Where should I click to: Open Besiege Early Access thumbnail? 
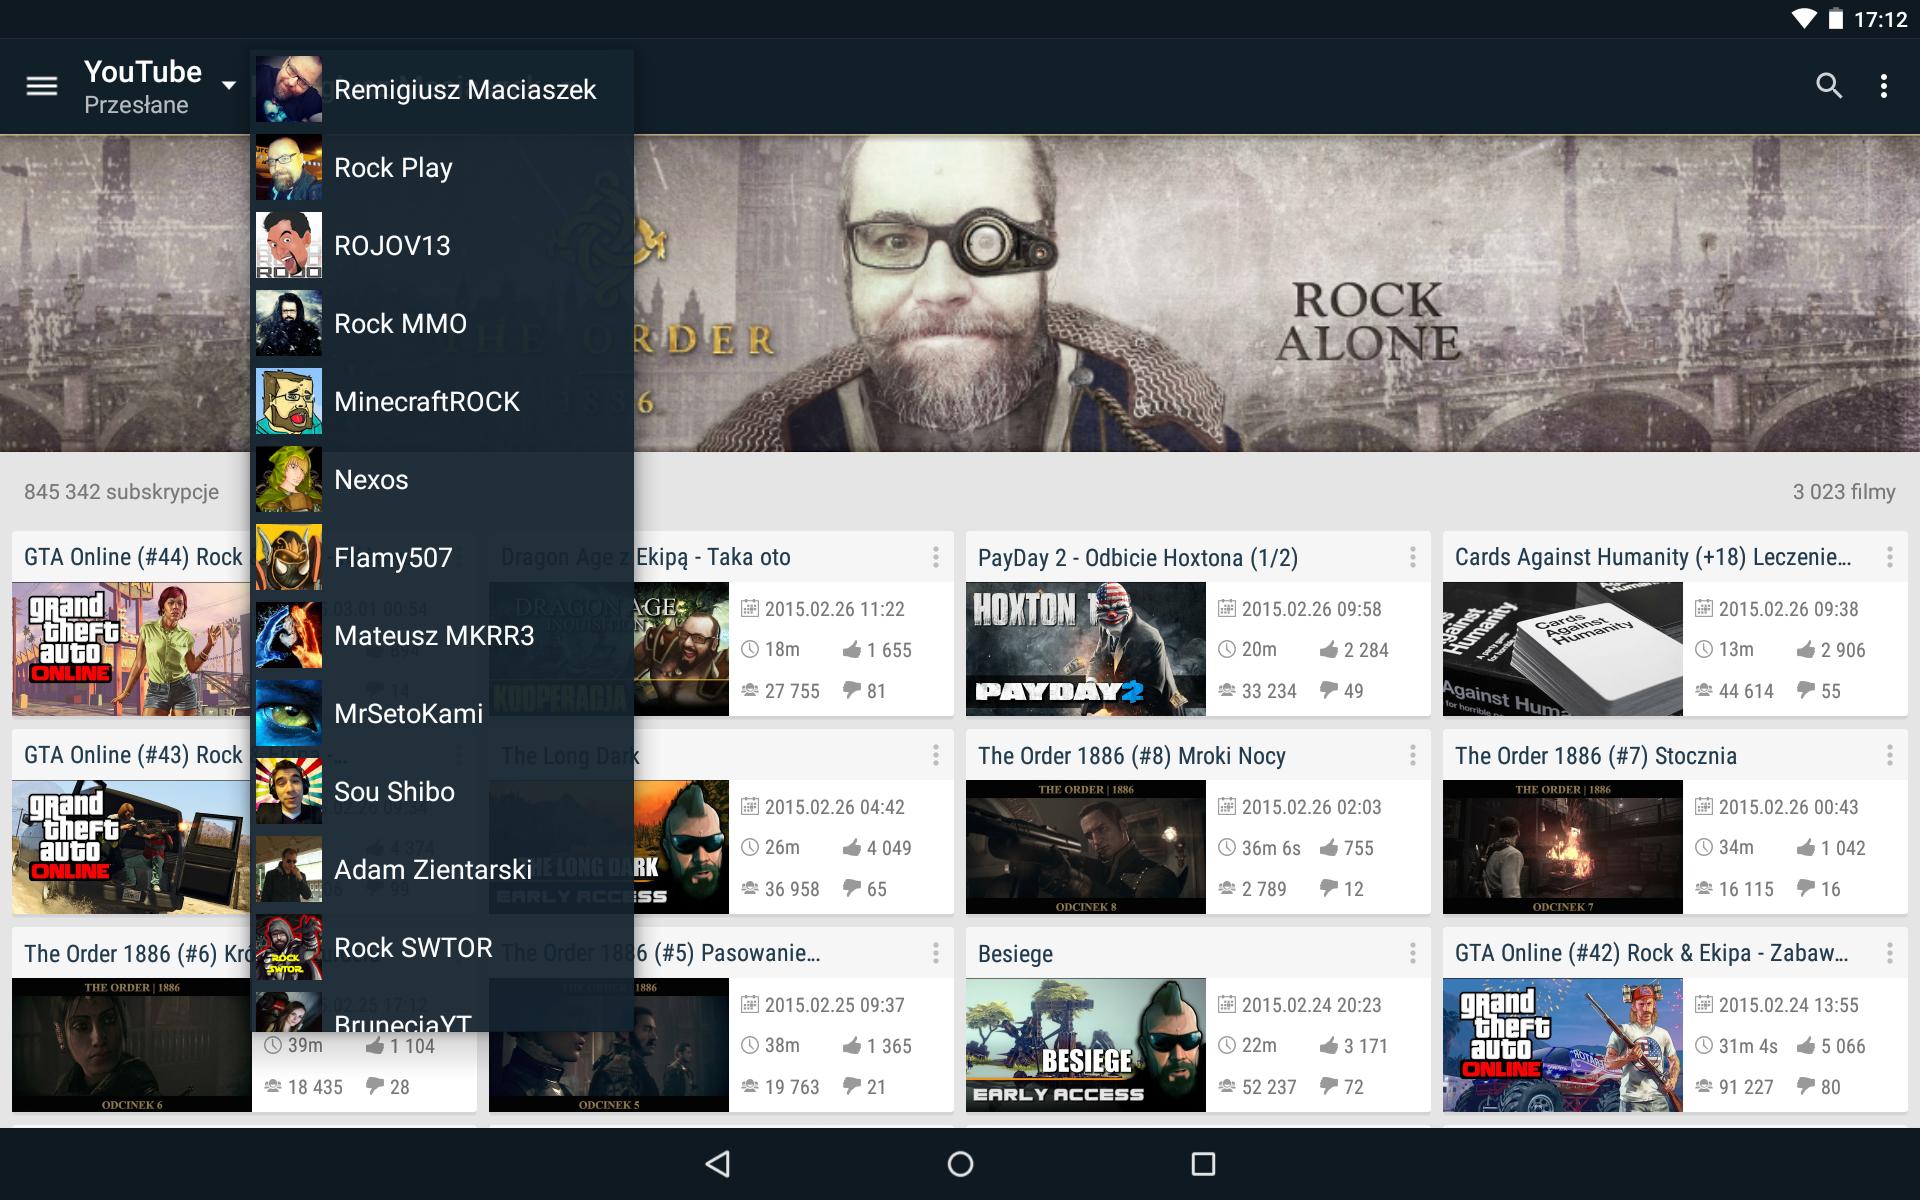click(1086, 1045)
